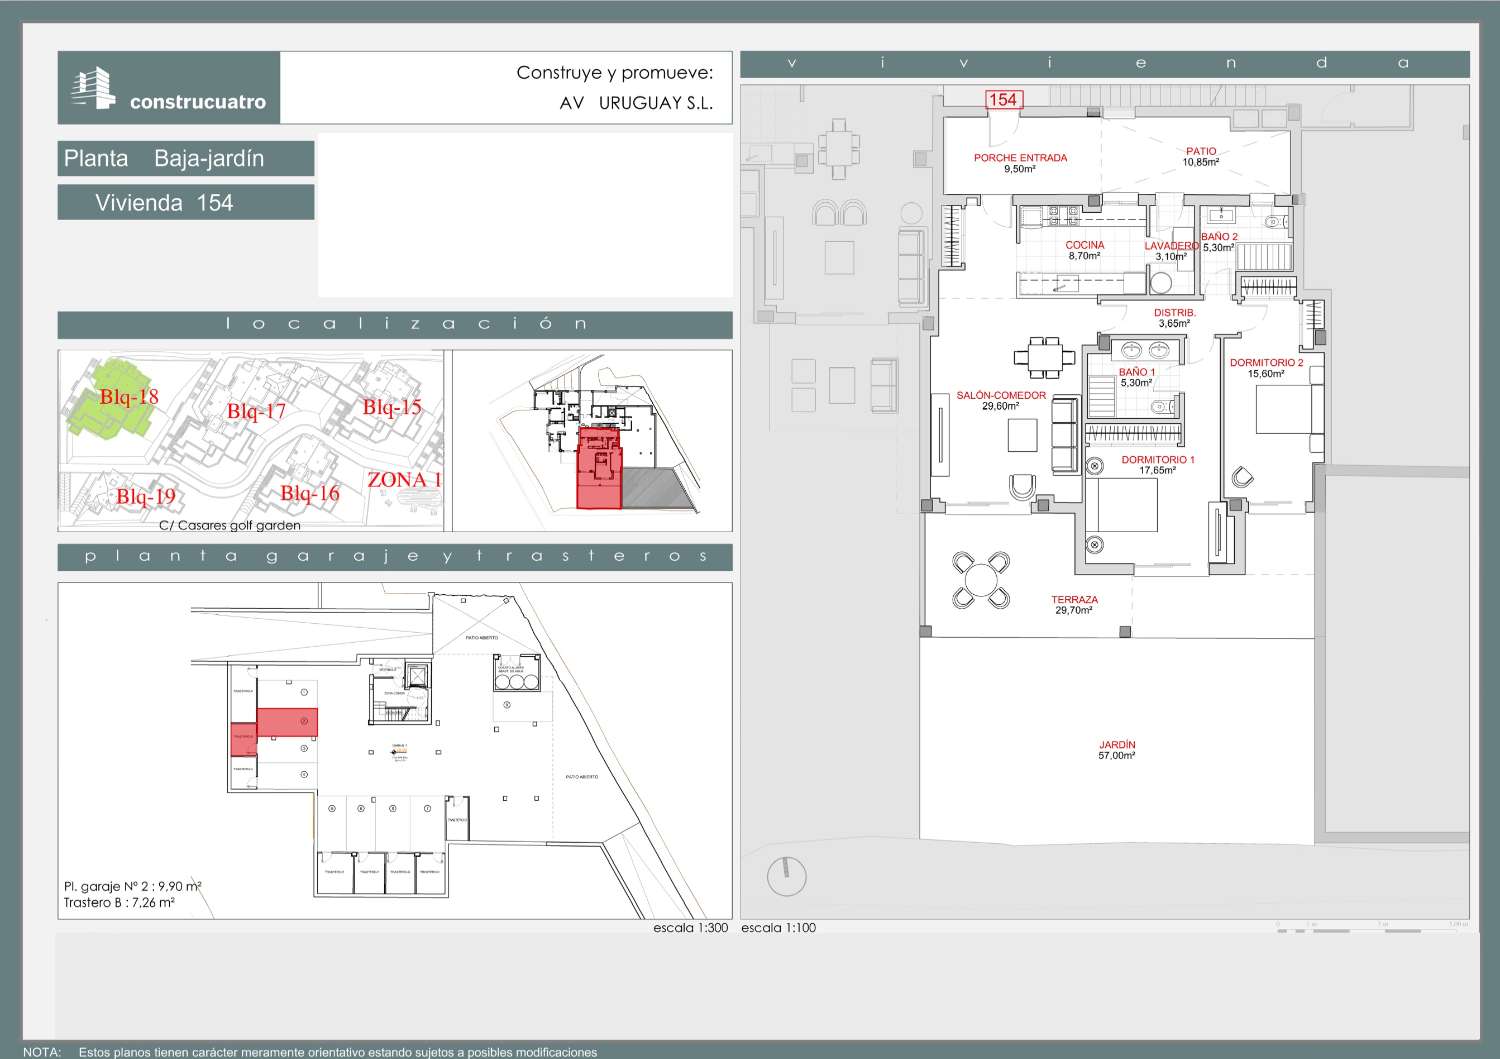Click the square coffee table in the salón
The height and width of the screenshot is (1059, 1500).
[x=1023, y=434]
